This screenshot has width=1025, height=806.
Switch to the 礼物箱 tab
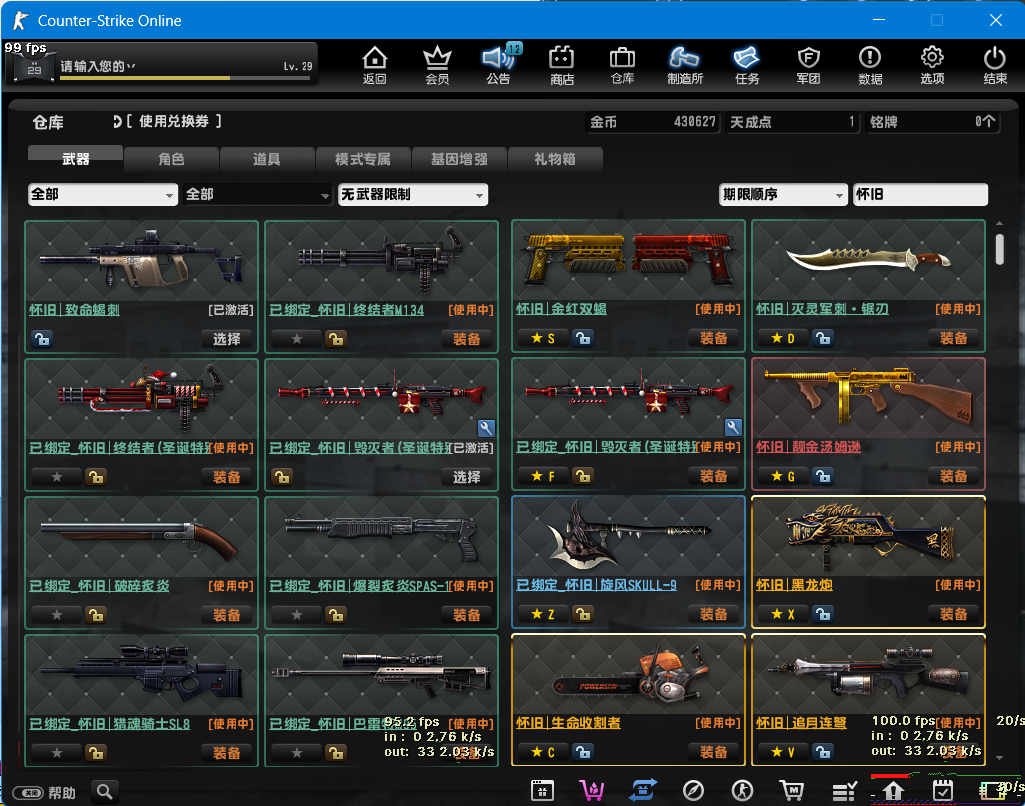click(554, 159)
